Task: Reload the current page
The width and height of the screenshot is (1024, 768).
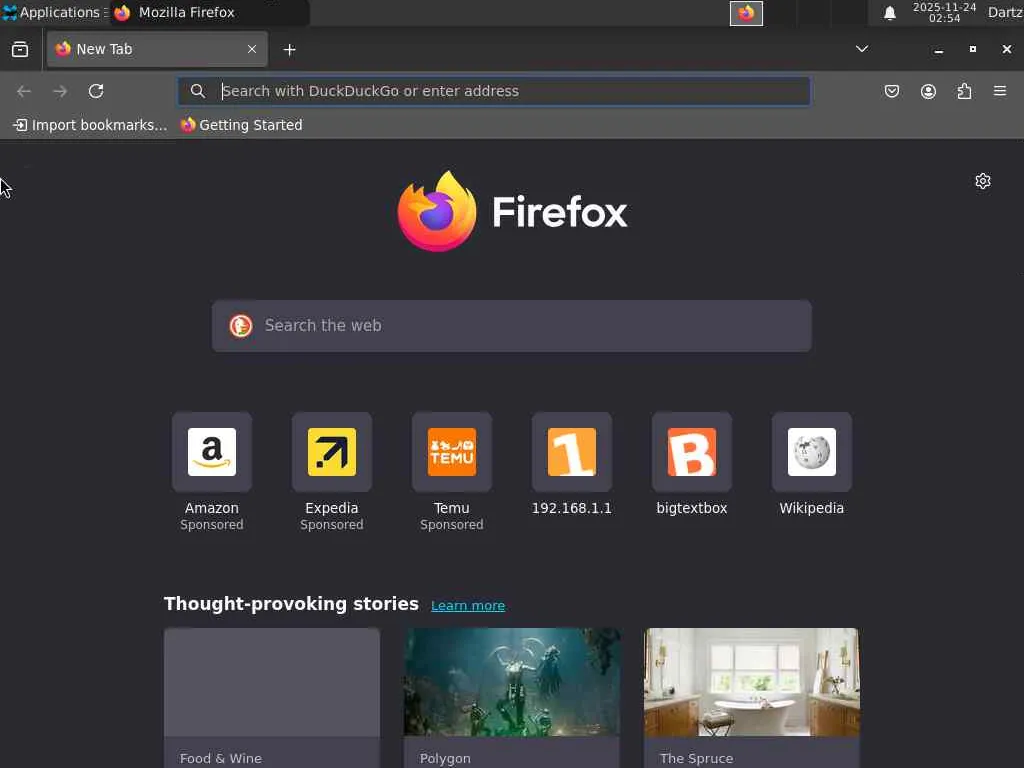Action: (x=96, y=91)
